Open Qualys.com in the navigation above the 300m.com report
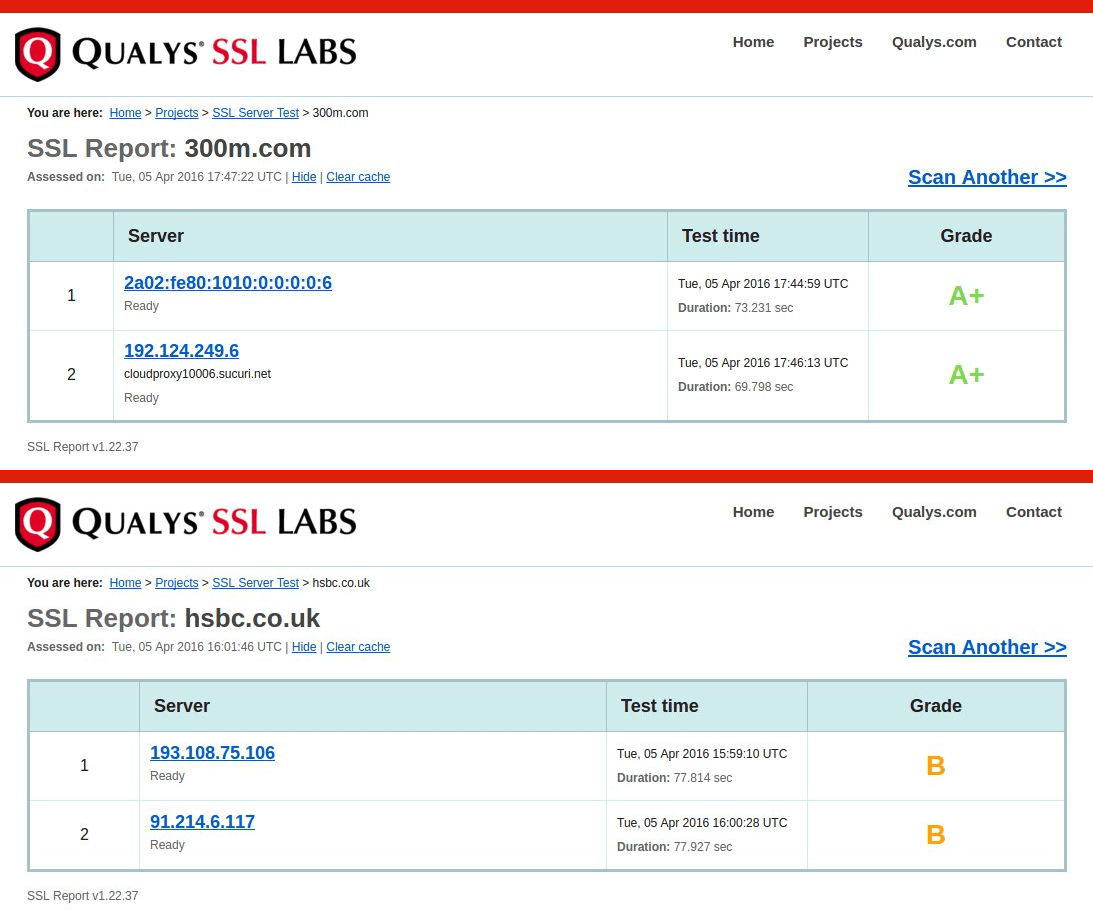The width and height of the screenshot is (1093, 920). (x=934, y=42)
